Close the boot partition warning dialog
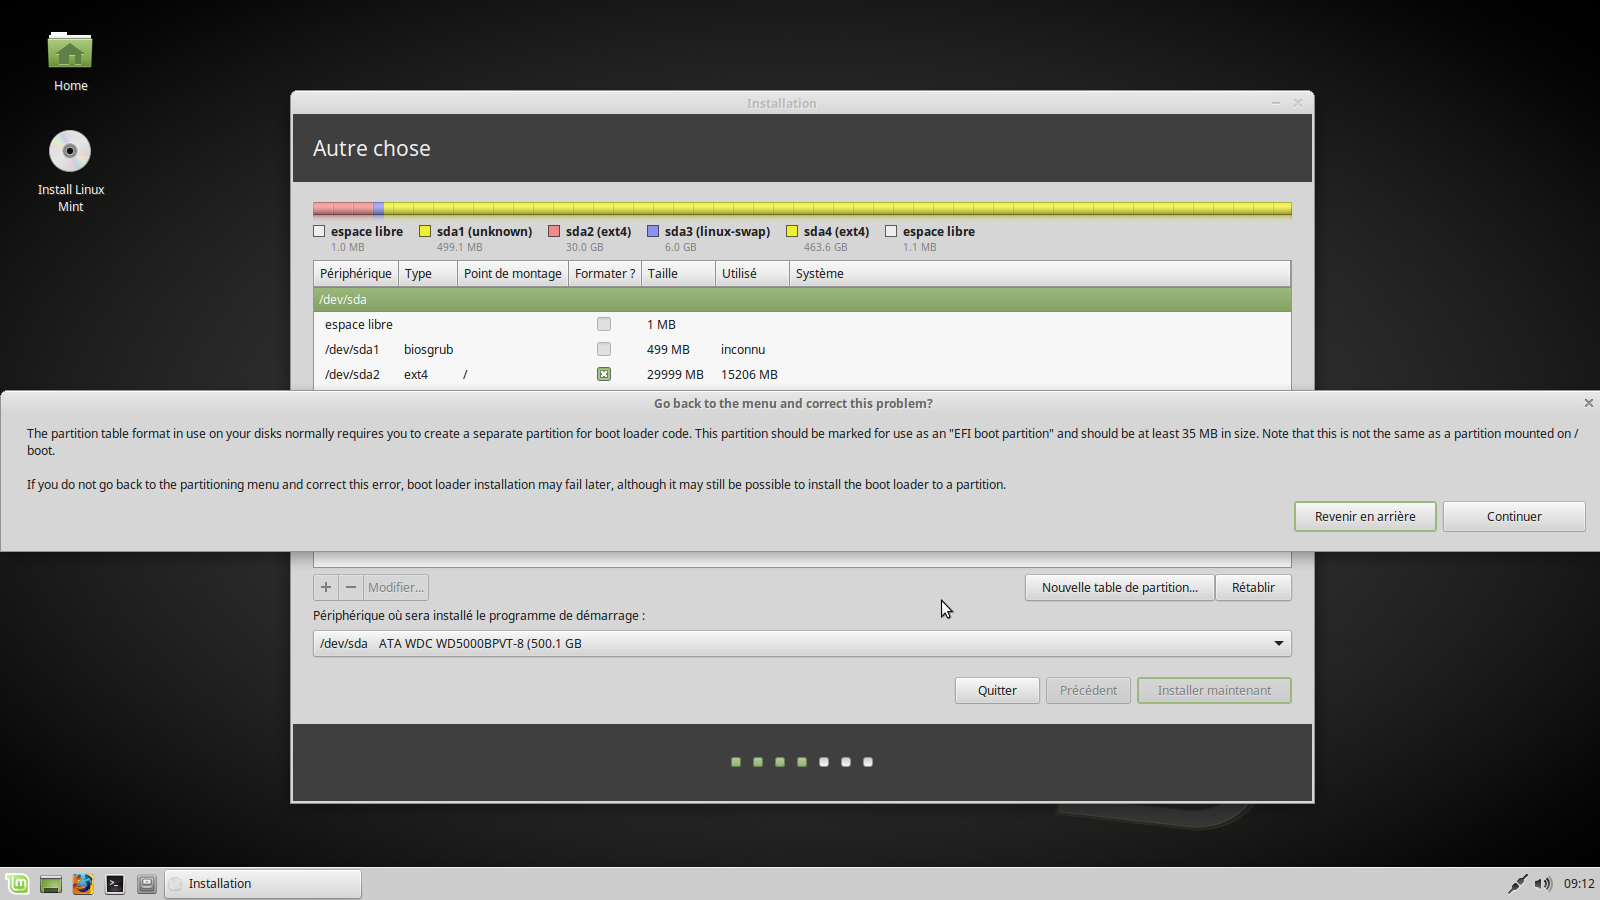1600x900 pixels. click(x=1588, y=403)
